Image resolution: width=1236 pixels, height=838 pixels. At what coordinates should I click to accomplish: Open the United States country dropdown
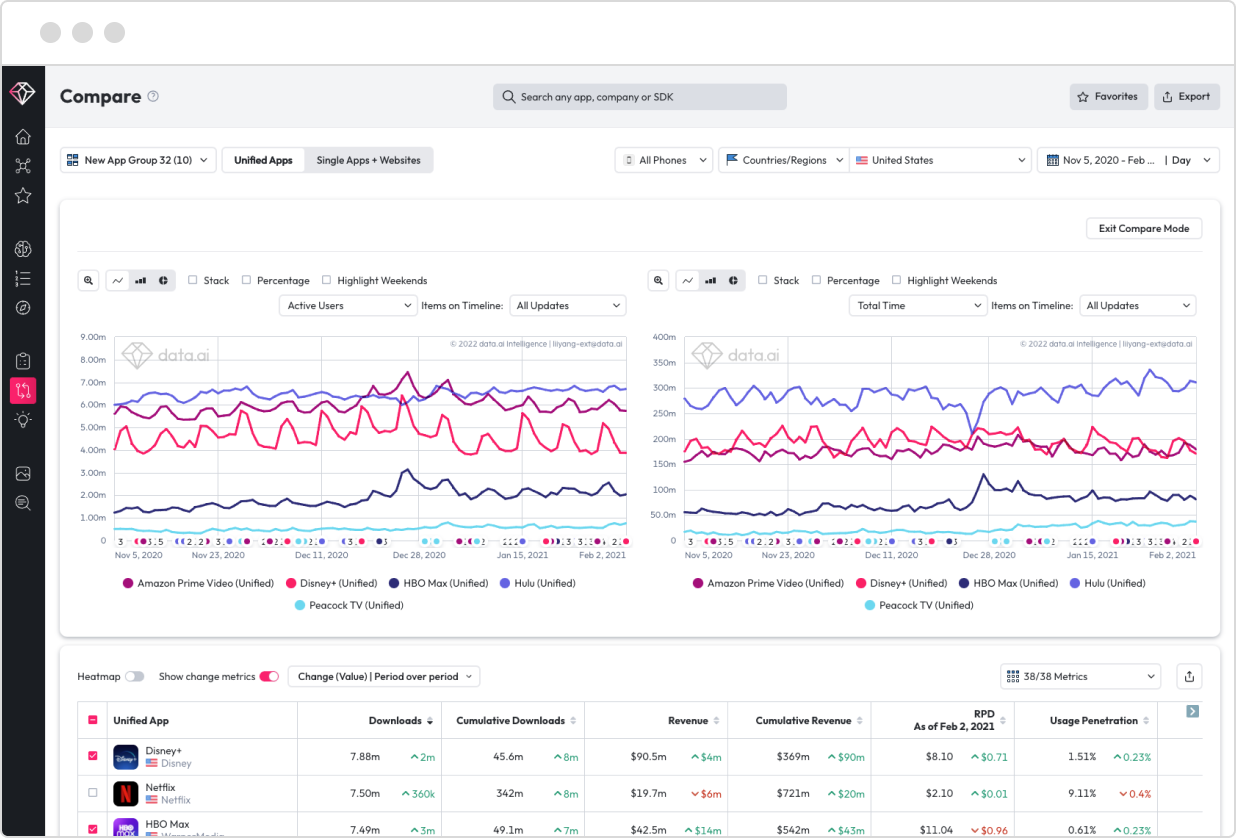[940, 160]
